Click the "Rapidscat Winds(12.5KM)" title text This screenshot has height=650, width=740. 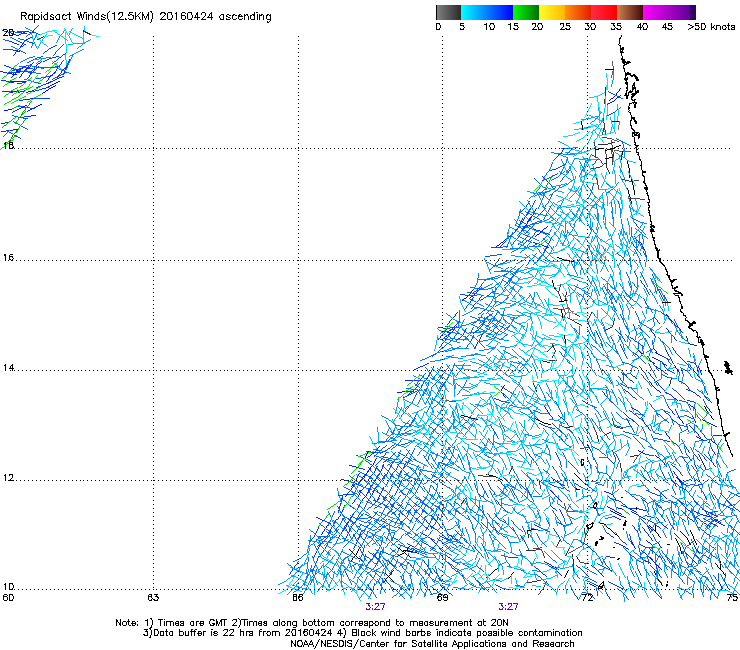coord(87,17)
